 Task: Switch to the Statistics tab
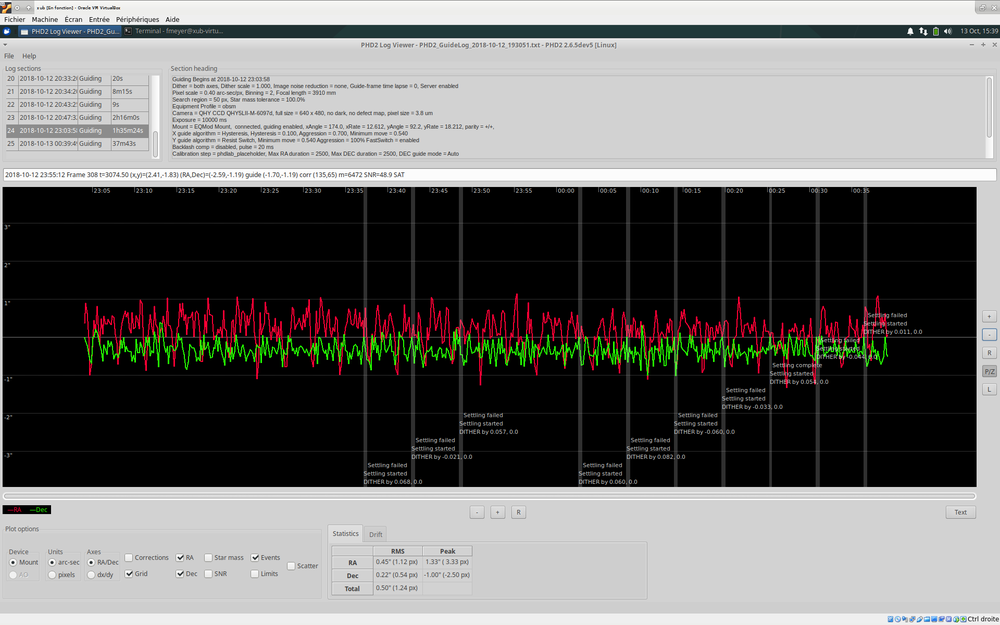(x=346, y=534)
